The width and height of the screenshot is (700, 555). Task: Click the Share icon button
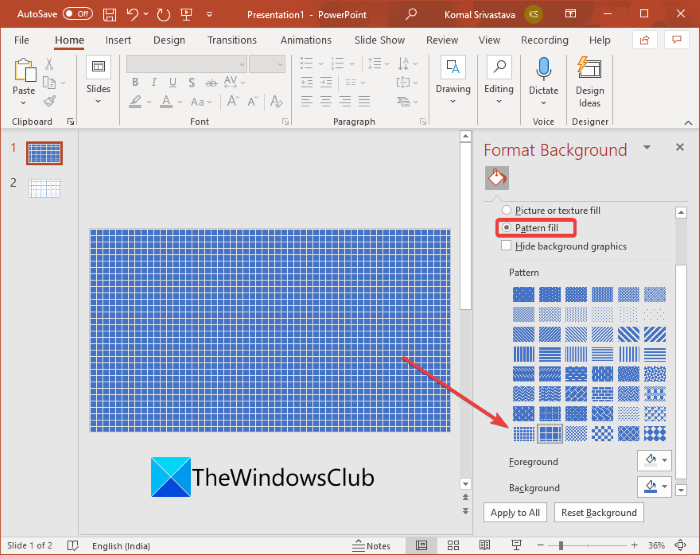pyautogui.click(x=645, y=40)
